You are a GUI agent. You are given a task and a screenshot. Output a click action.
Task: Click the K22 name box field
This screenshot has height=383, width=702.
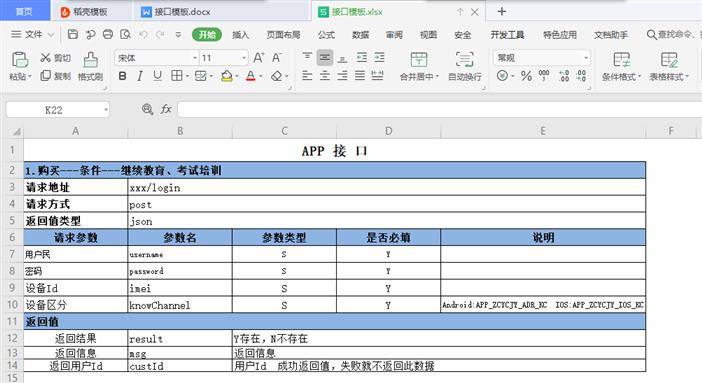click(x=53, y=110)
